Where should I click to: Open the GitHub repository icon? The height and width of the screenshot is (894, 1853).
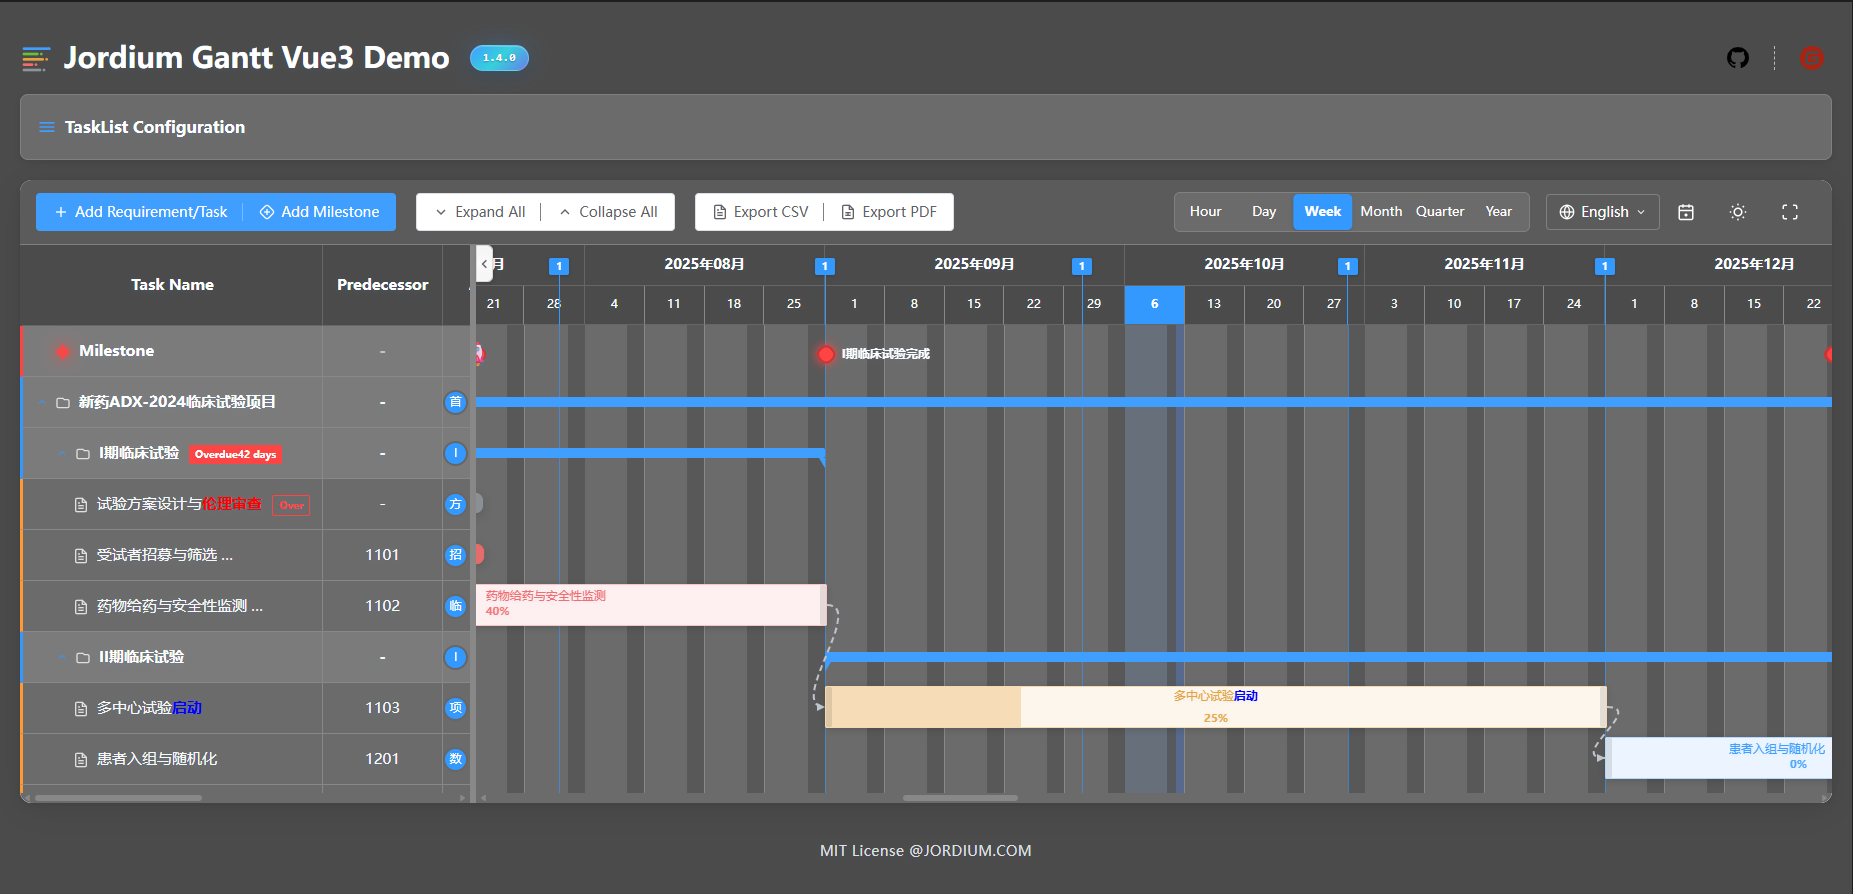click(1738, 58)
